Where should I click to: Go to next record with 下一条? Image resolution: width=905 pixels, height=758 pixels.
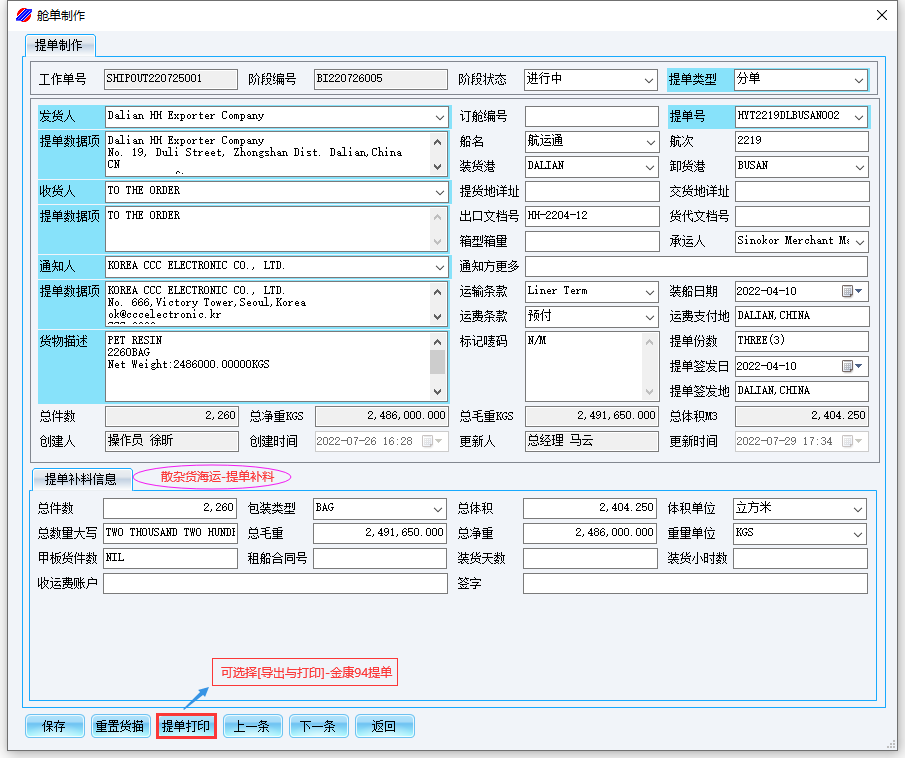click(x=318, y=726)
